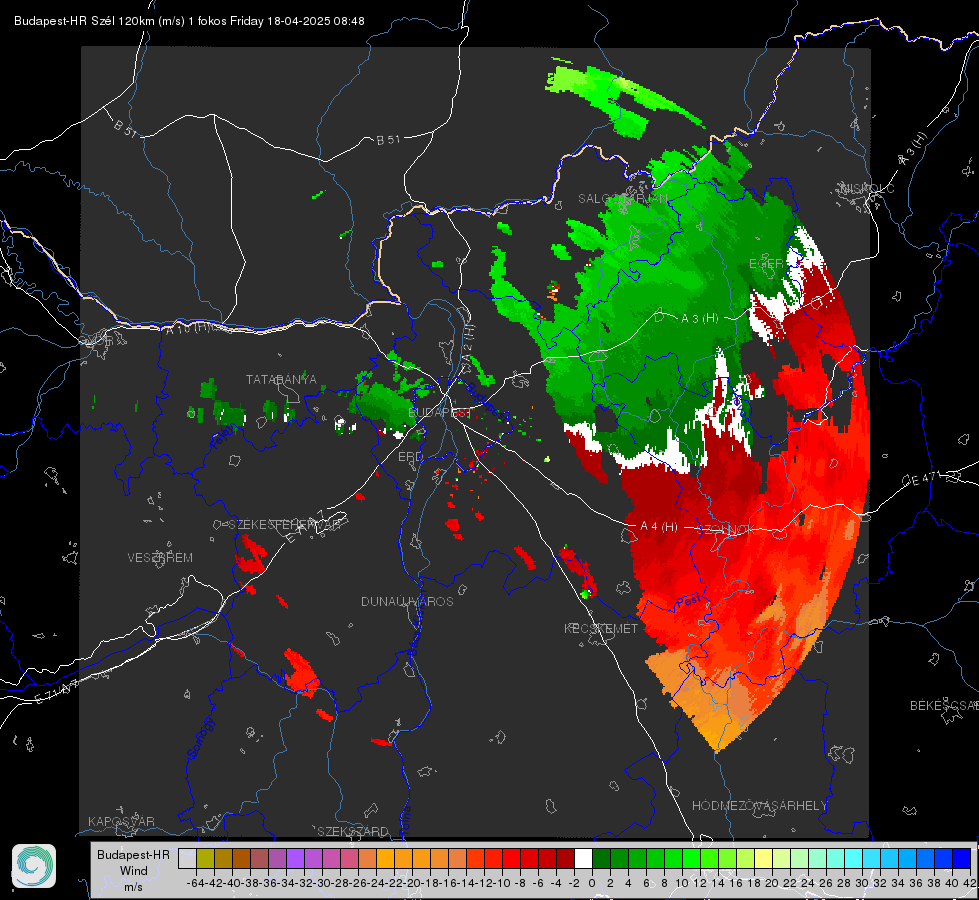Click the HODMEZOVASARHELY city label

click(759, 806)
